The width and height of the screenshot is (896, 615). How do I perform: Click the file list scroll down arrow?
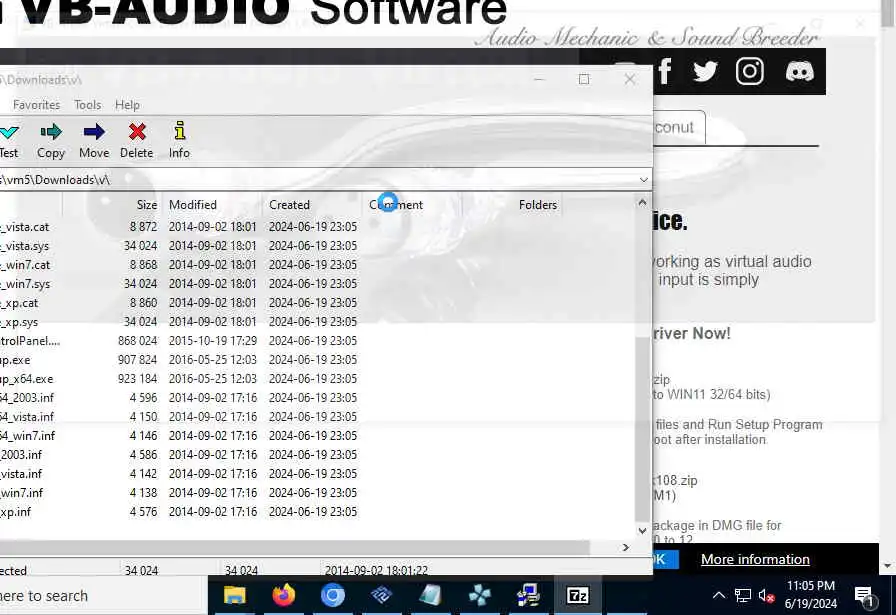pyautogui.click(x=642, y=530)
